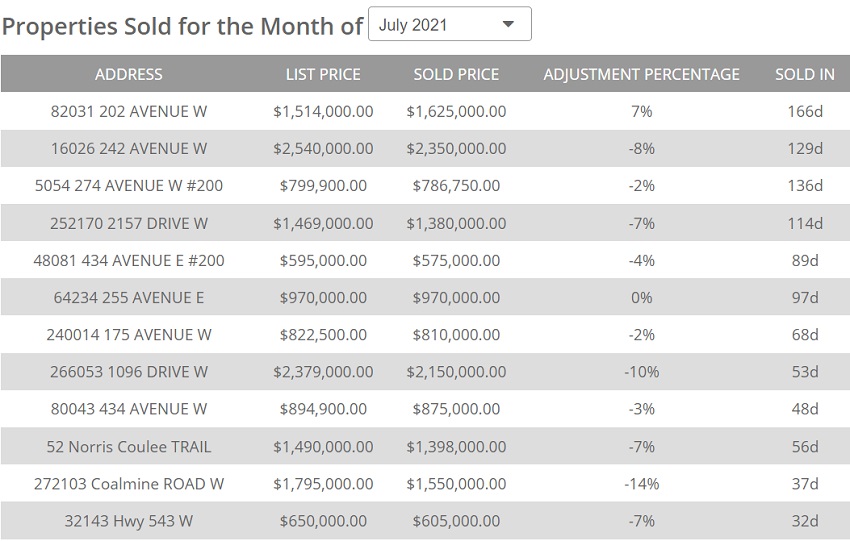Click the 5054 274 AVENUE W #200 address

[x=129, y=185]
